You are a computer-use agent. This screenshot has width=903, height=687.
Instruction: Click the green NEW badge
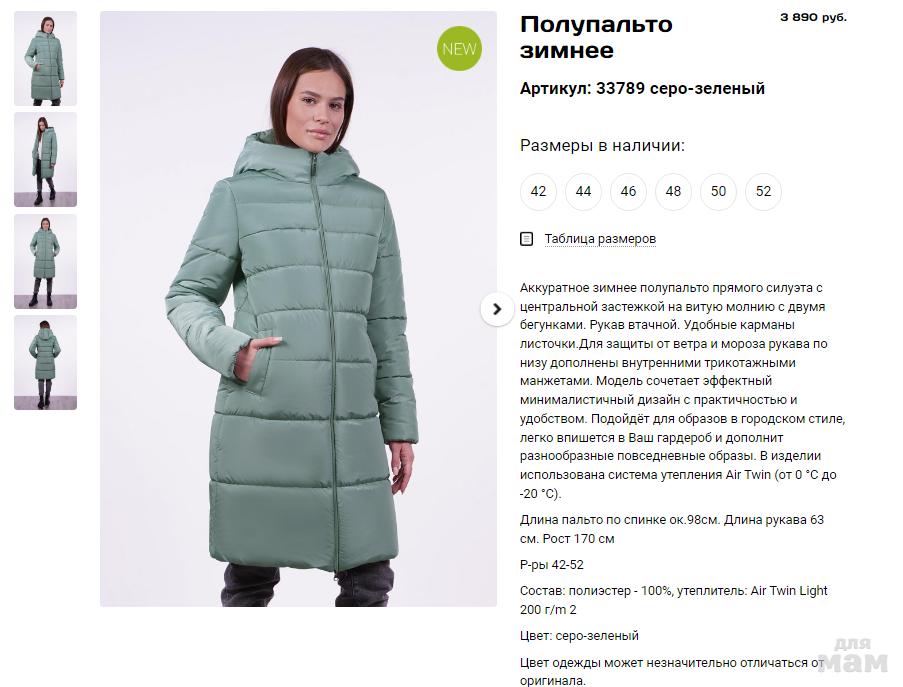click(459, 49)
